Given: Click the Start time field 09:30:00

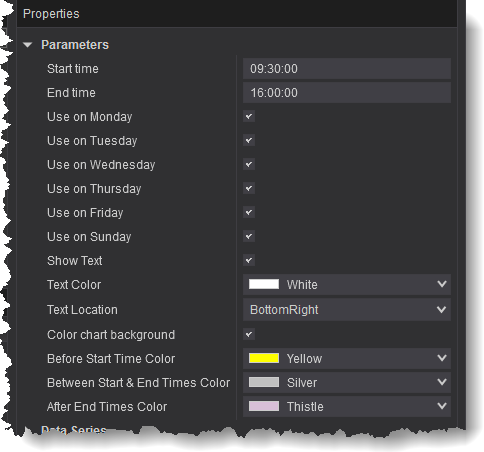Looking at the screenshot, I should point(347,69).
